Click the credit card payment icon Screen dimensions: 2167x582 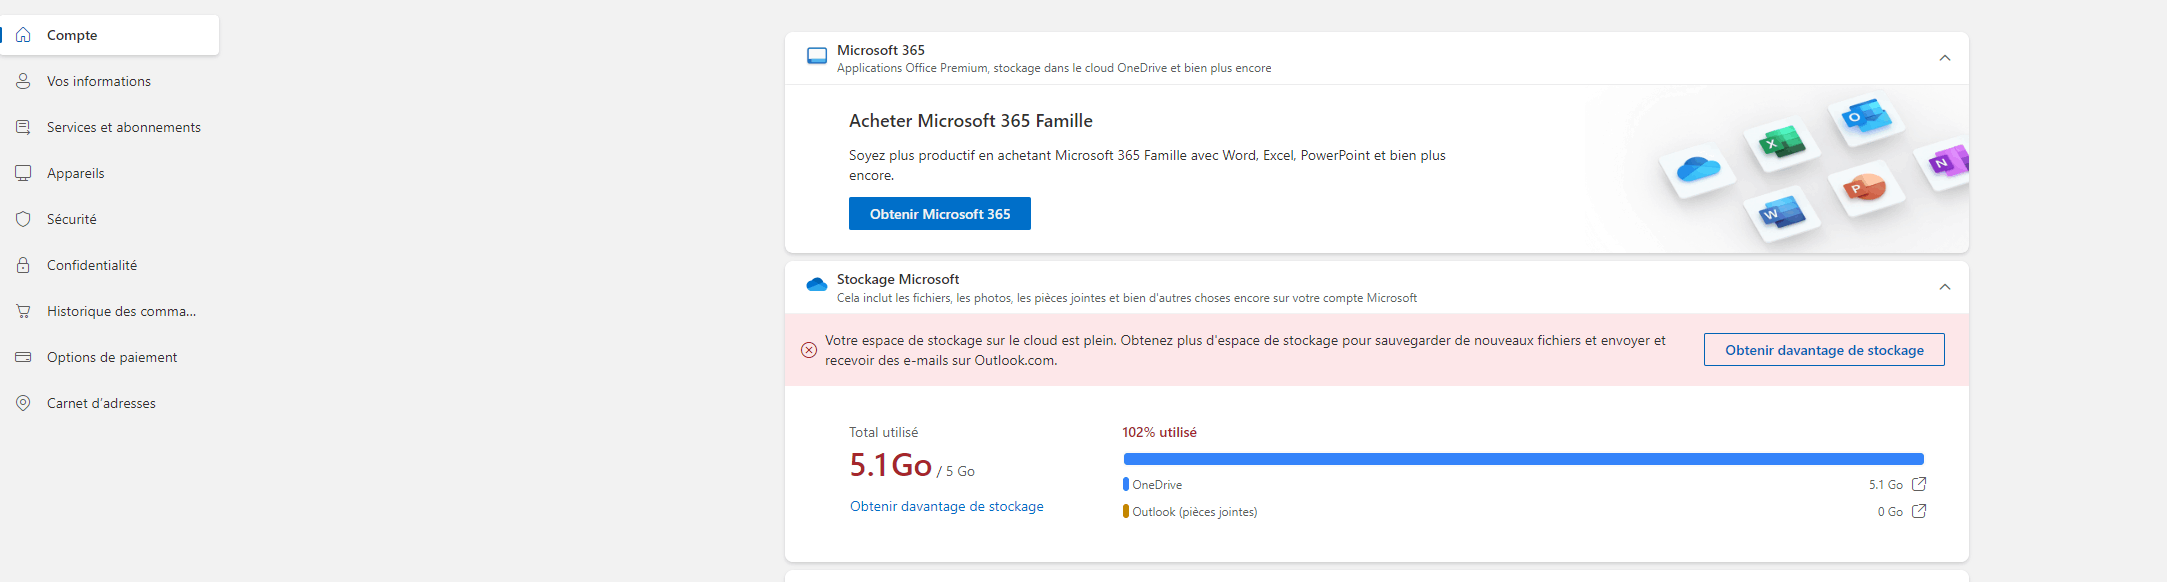click(x=23, y=357)
